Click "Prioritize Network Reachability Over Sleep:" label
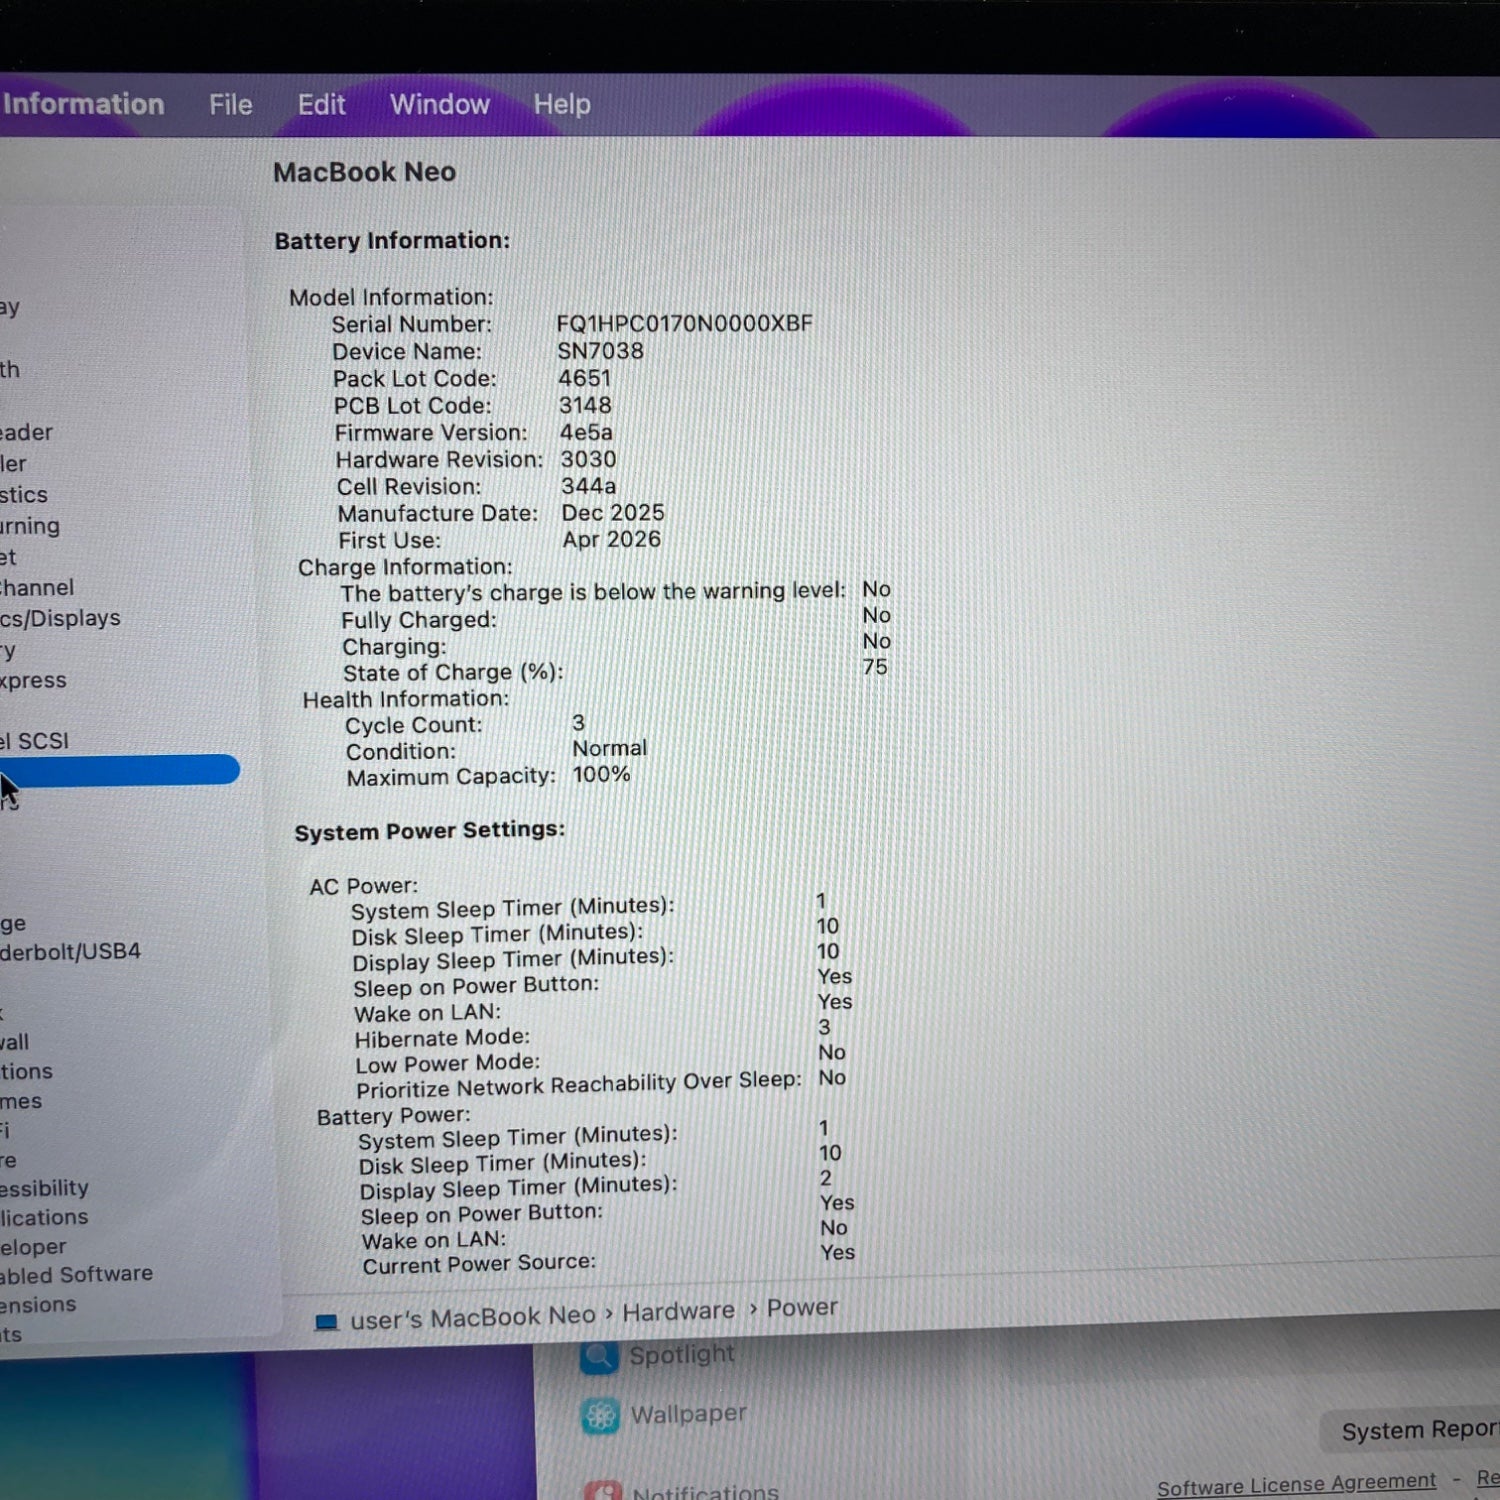Screen dimensions: 1500x1500 579,1085
